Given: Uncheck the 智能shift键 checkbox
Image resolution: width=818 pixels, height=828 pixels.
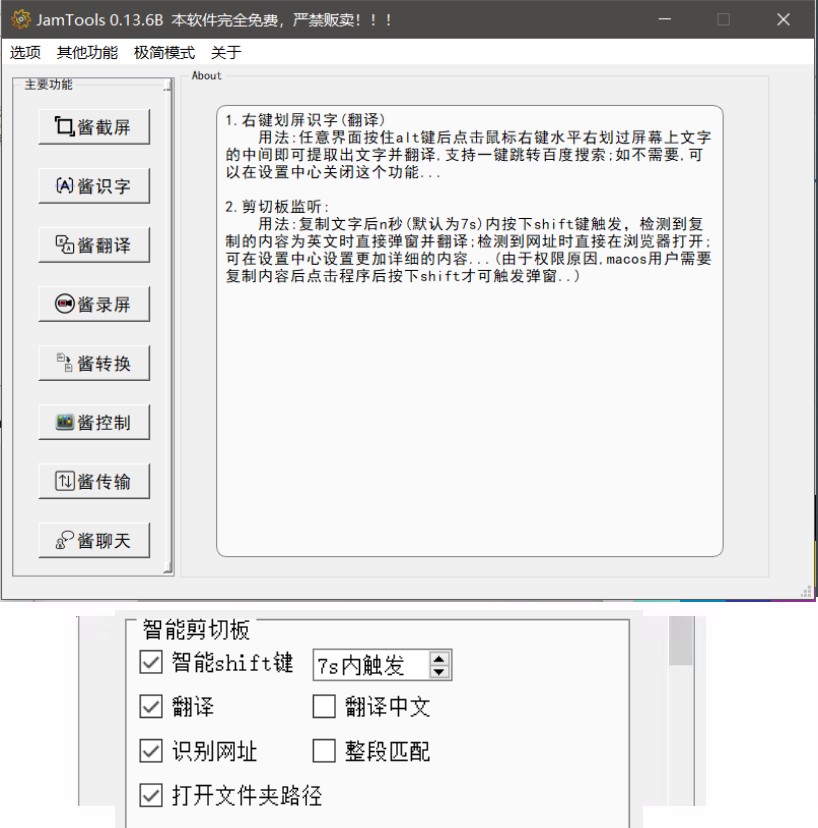Looking at the screenshot, I should 151,662.
